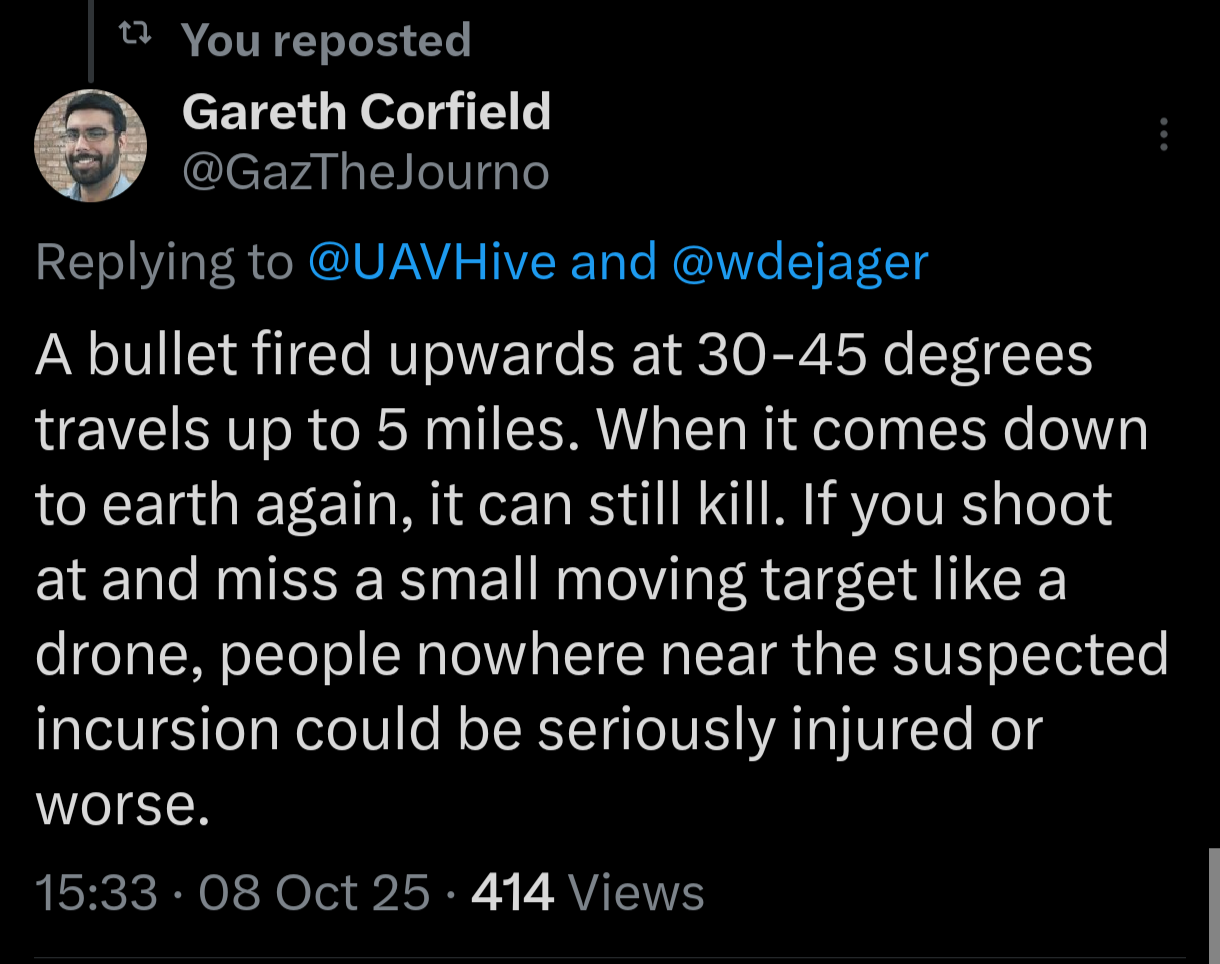The image size is (1220, 964).
Task: Open the three-dot more options menu
Action: click(x=1163, y=134)
